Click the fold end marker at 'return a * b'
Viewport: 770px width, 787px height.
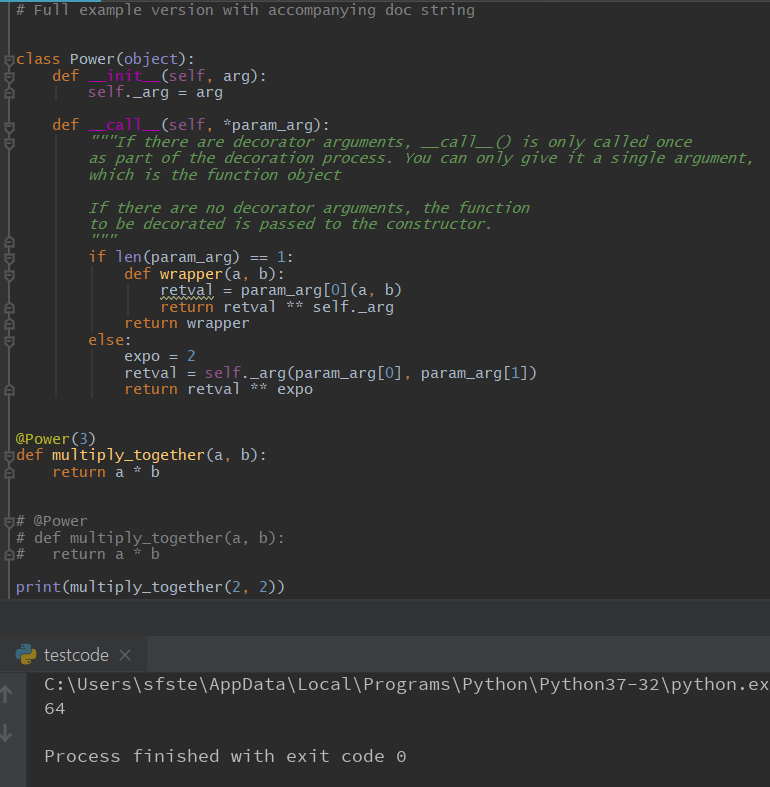click(x=9, y=473)
